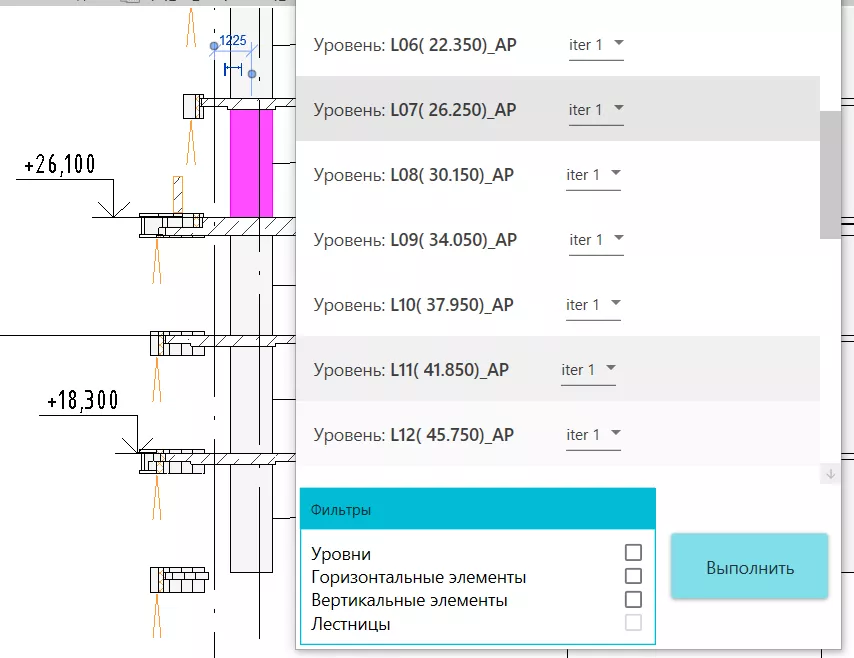
Task: Click the Выполнить button
Action: point(749,568)
